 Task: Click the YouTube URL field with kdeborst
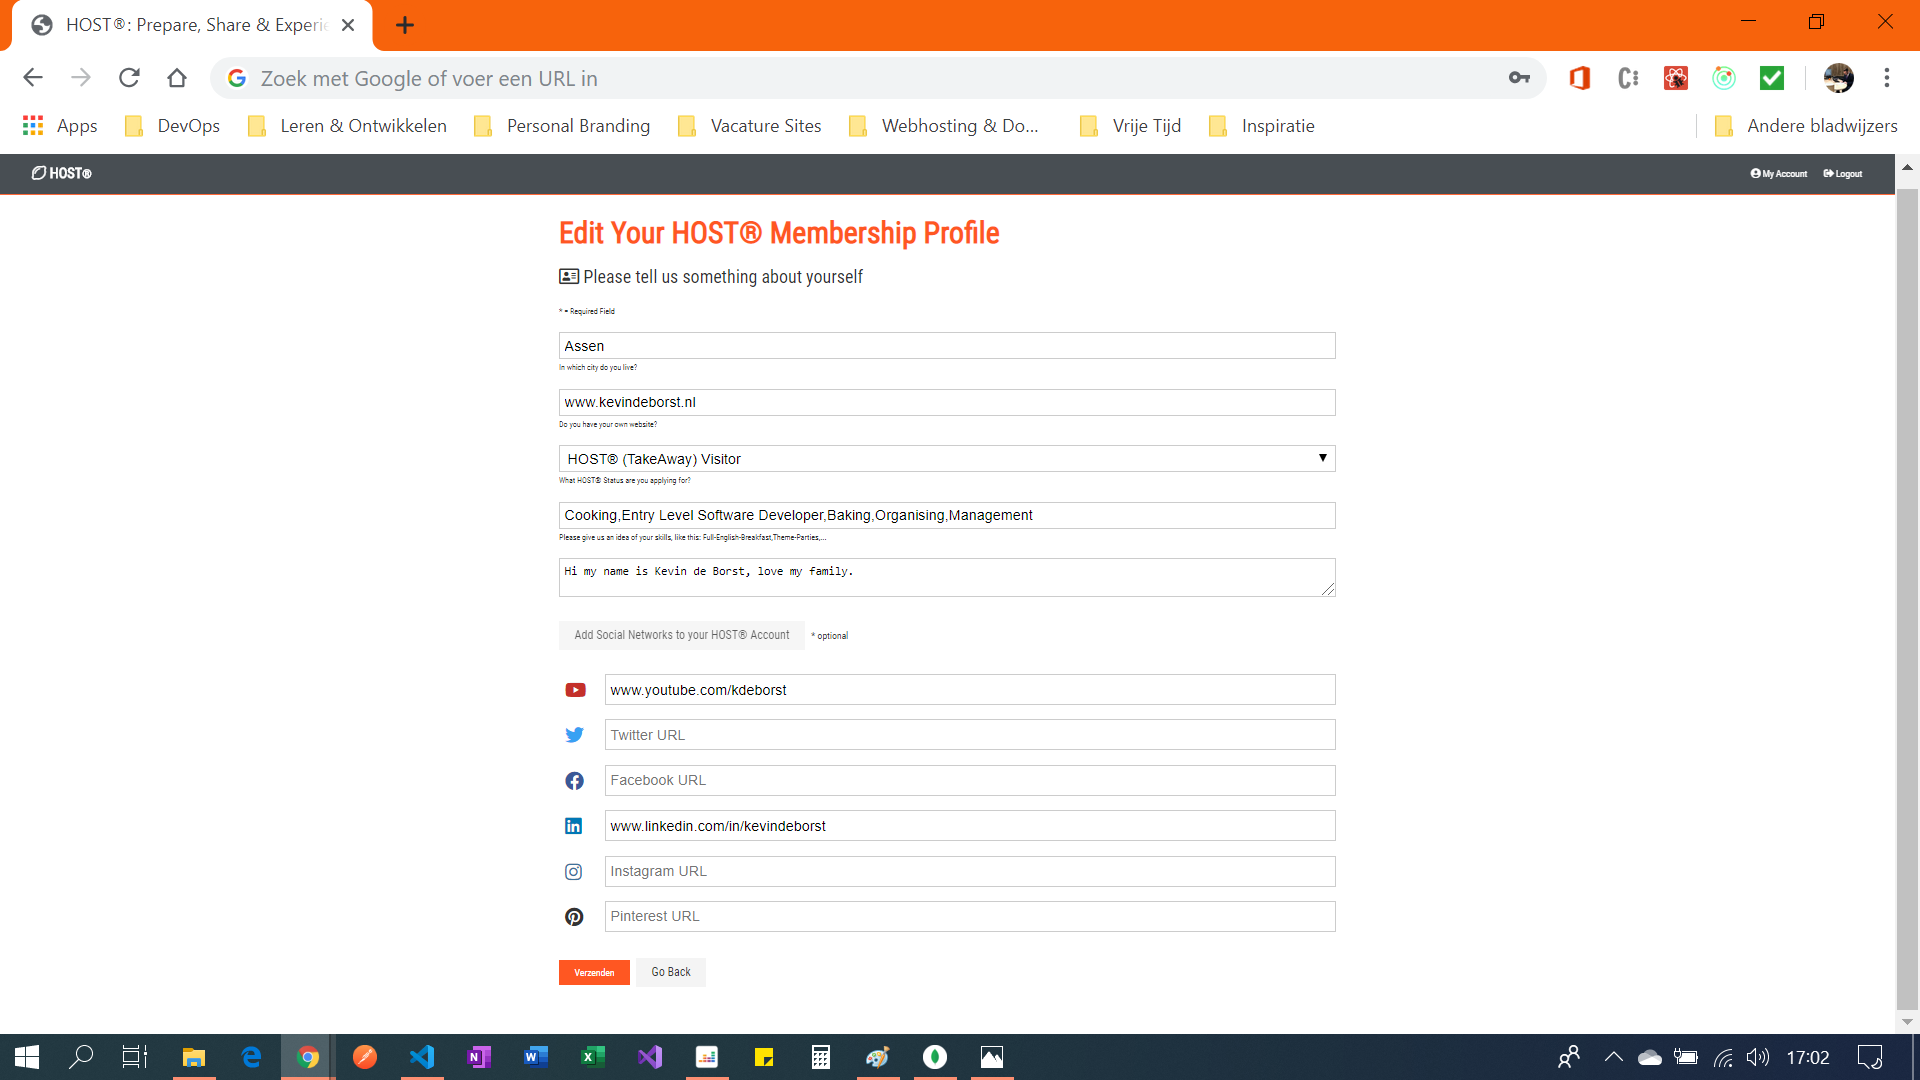click(x=970, y=690)
